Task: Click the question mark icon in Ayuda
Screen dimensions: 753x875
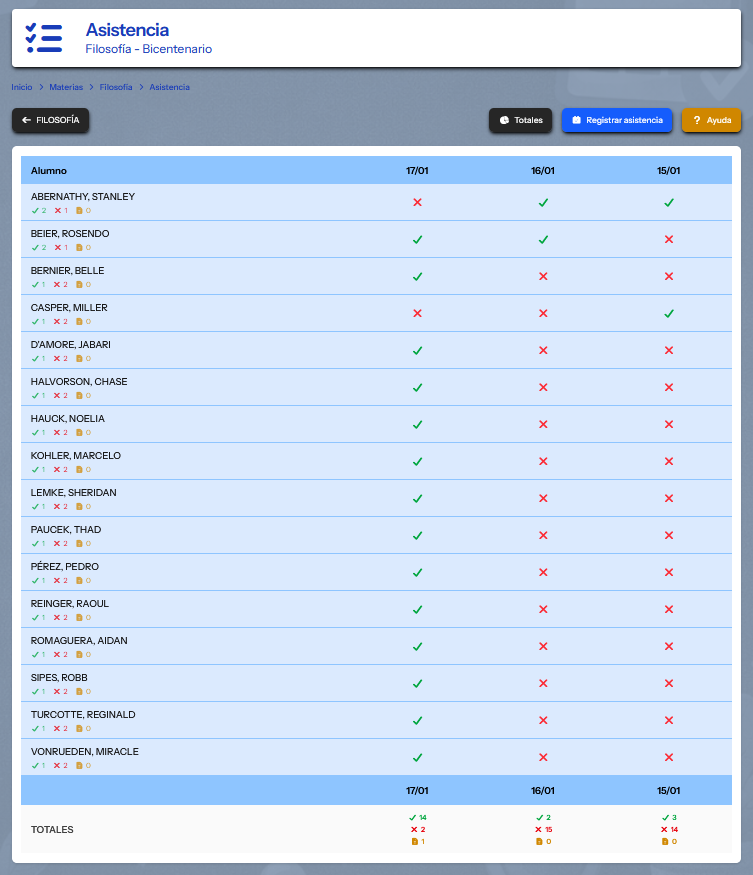Action: click(697, 120)
